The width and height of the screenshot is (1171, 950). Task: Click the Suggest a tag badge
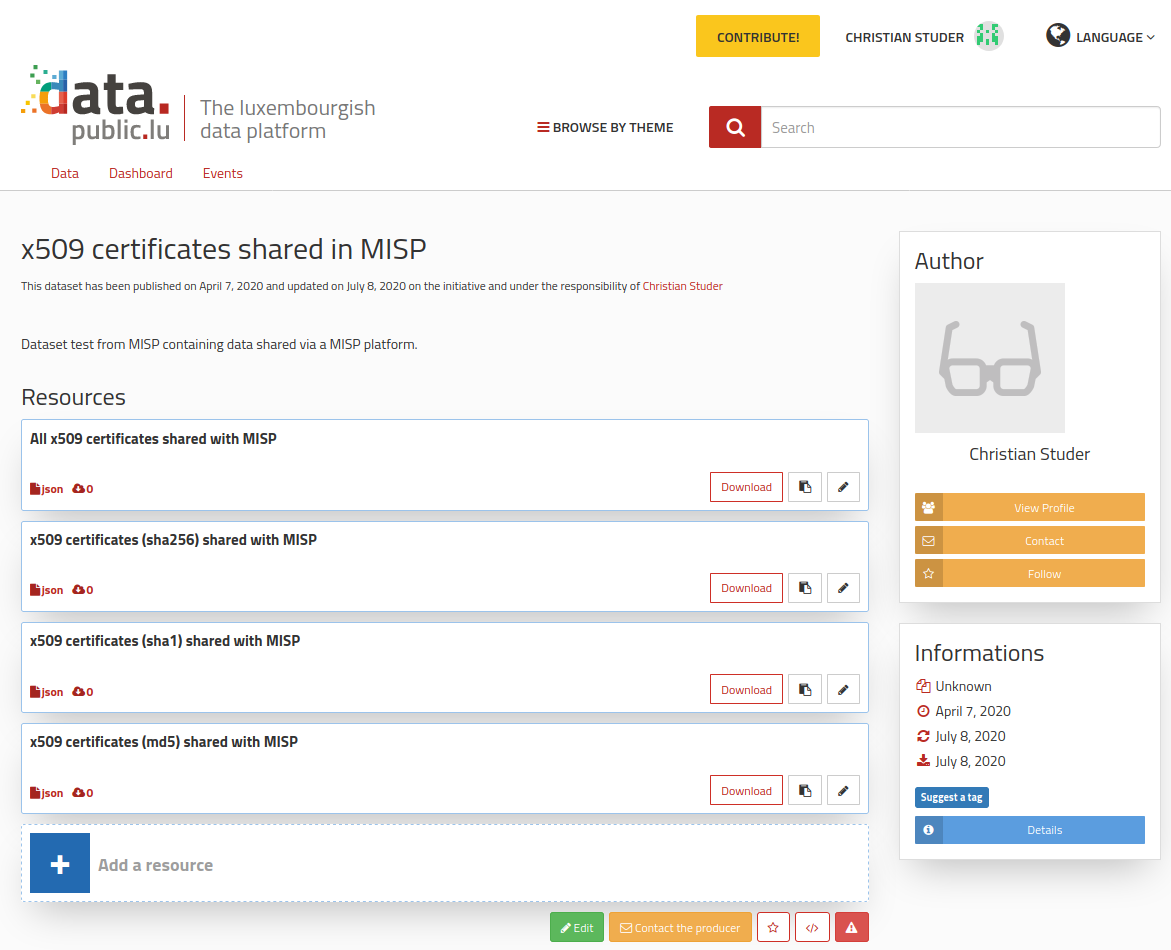click(x=951, y=797)
